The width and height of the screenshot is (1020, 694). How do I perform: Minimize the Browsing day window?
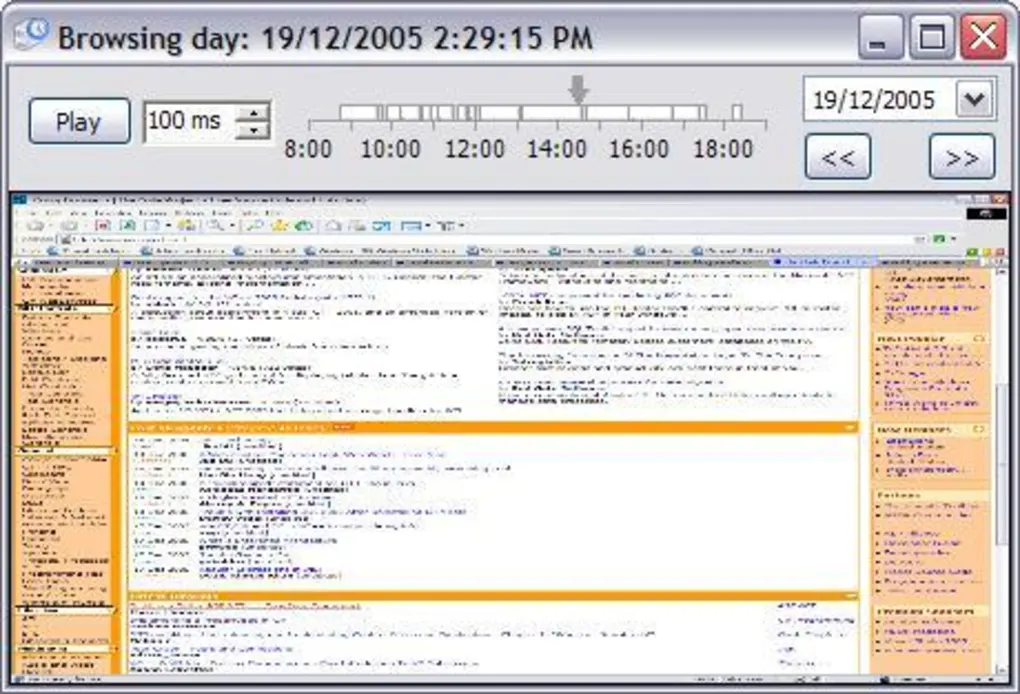pos(879,39)
